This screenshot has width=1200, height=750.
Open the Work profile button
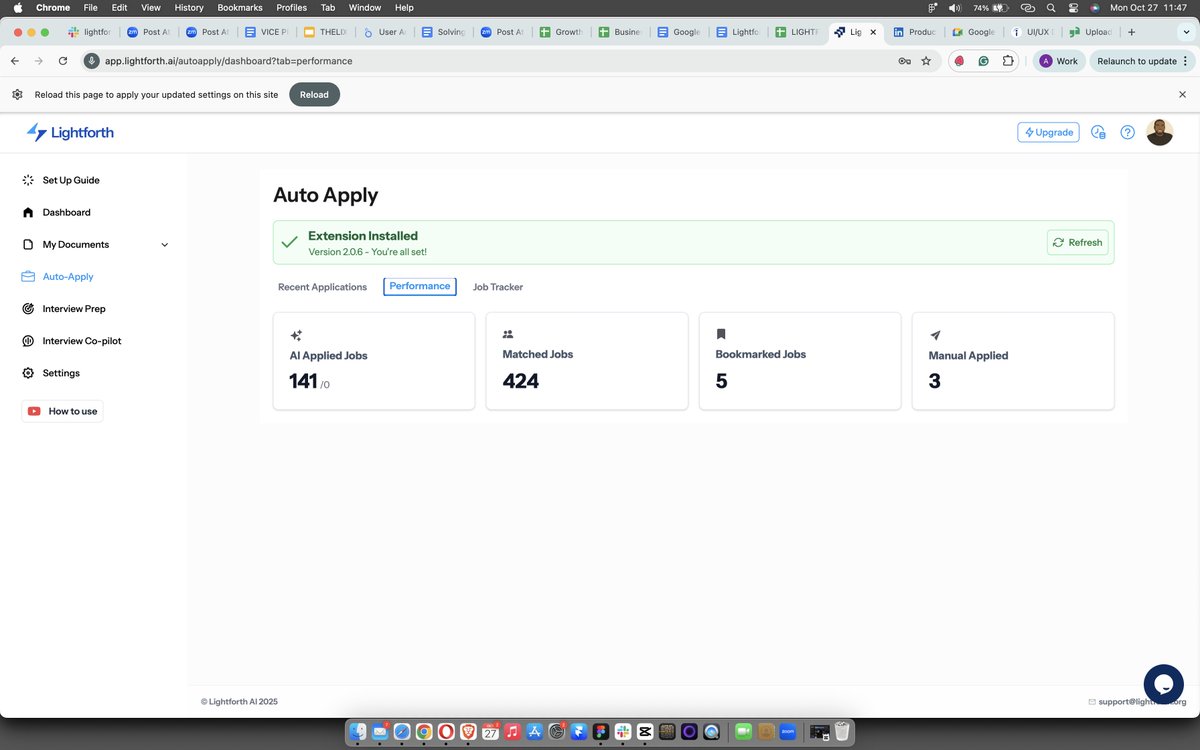1059,61
